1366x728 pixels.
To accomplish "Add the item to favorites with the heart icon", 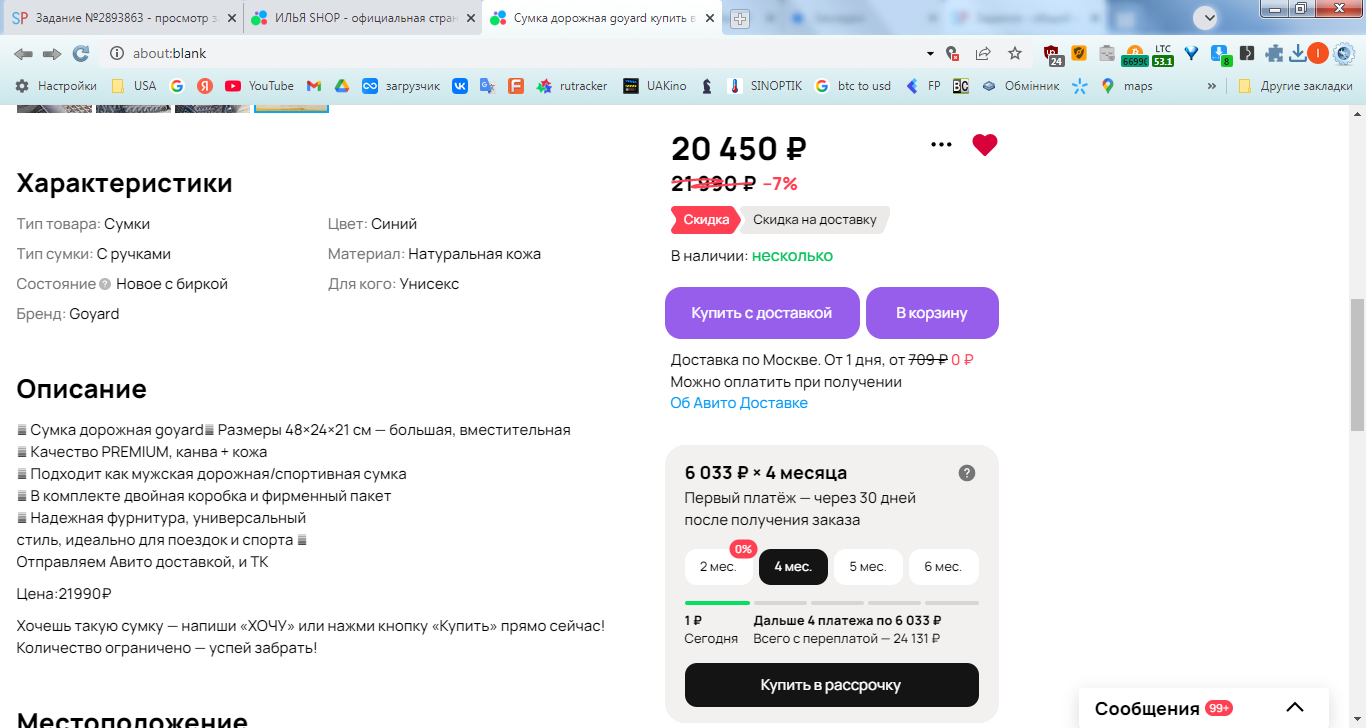I will point(985,145).
